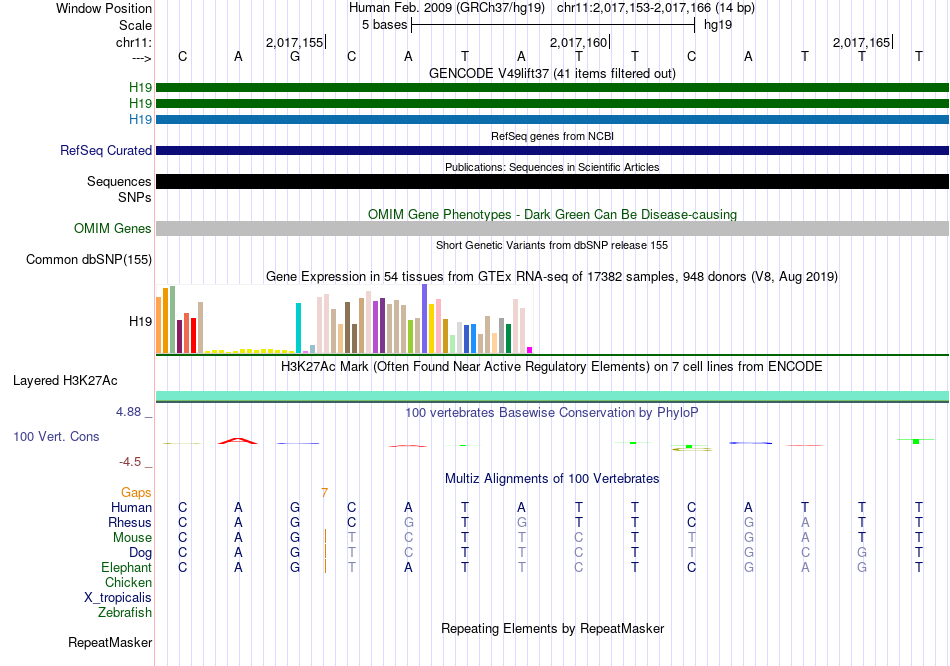Click the 2,017,165 coordinate marker
This screenshot has width=950, height=666.
point(862,42)
